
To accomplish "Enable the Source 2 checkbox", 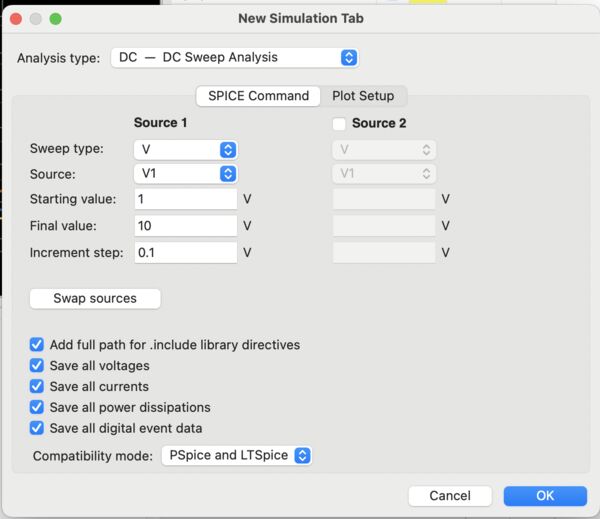I will [339, 124].
